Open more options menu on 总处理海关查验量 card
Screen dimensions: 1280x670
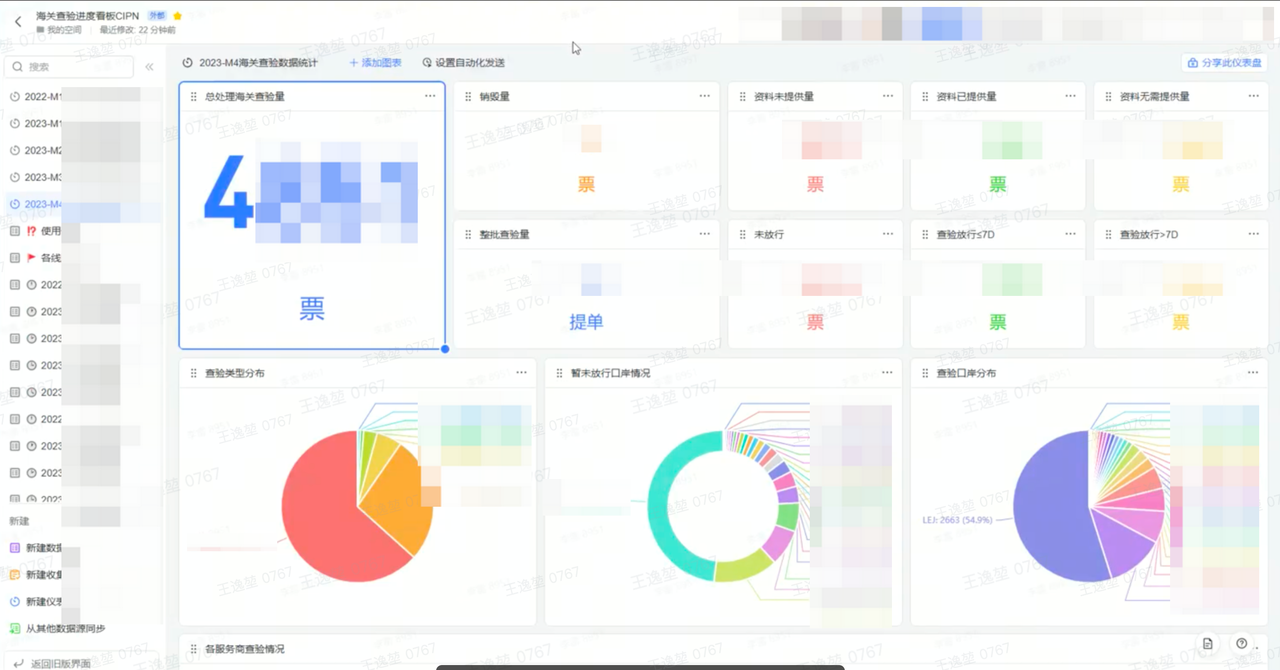tap(430, 96)
